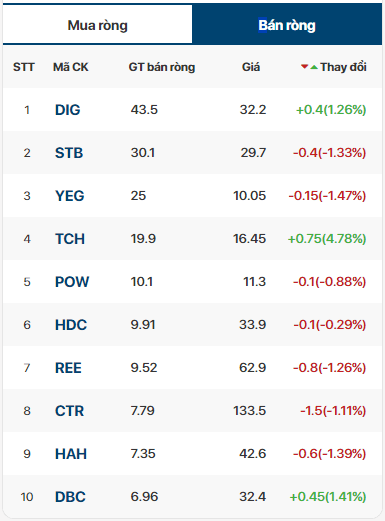Click the GT bán ròng column header
This screenshot has width=385, height=521.
[162, 67]
